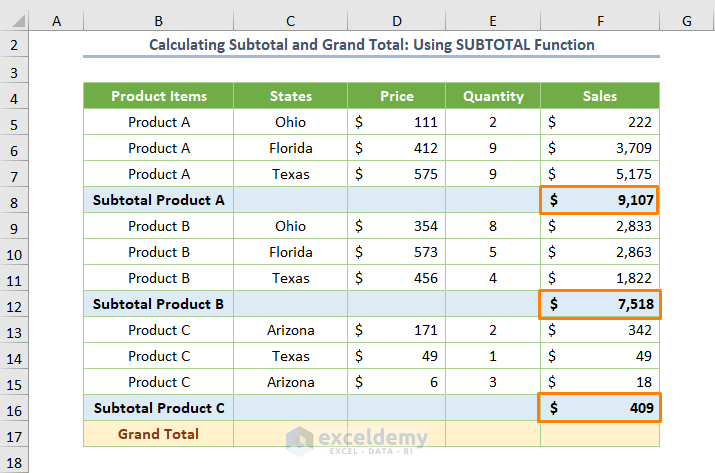Viewport: 715px width, 473px height.
Task: Select price cell showing 354
Action: (x=397, y=226)
